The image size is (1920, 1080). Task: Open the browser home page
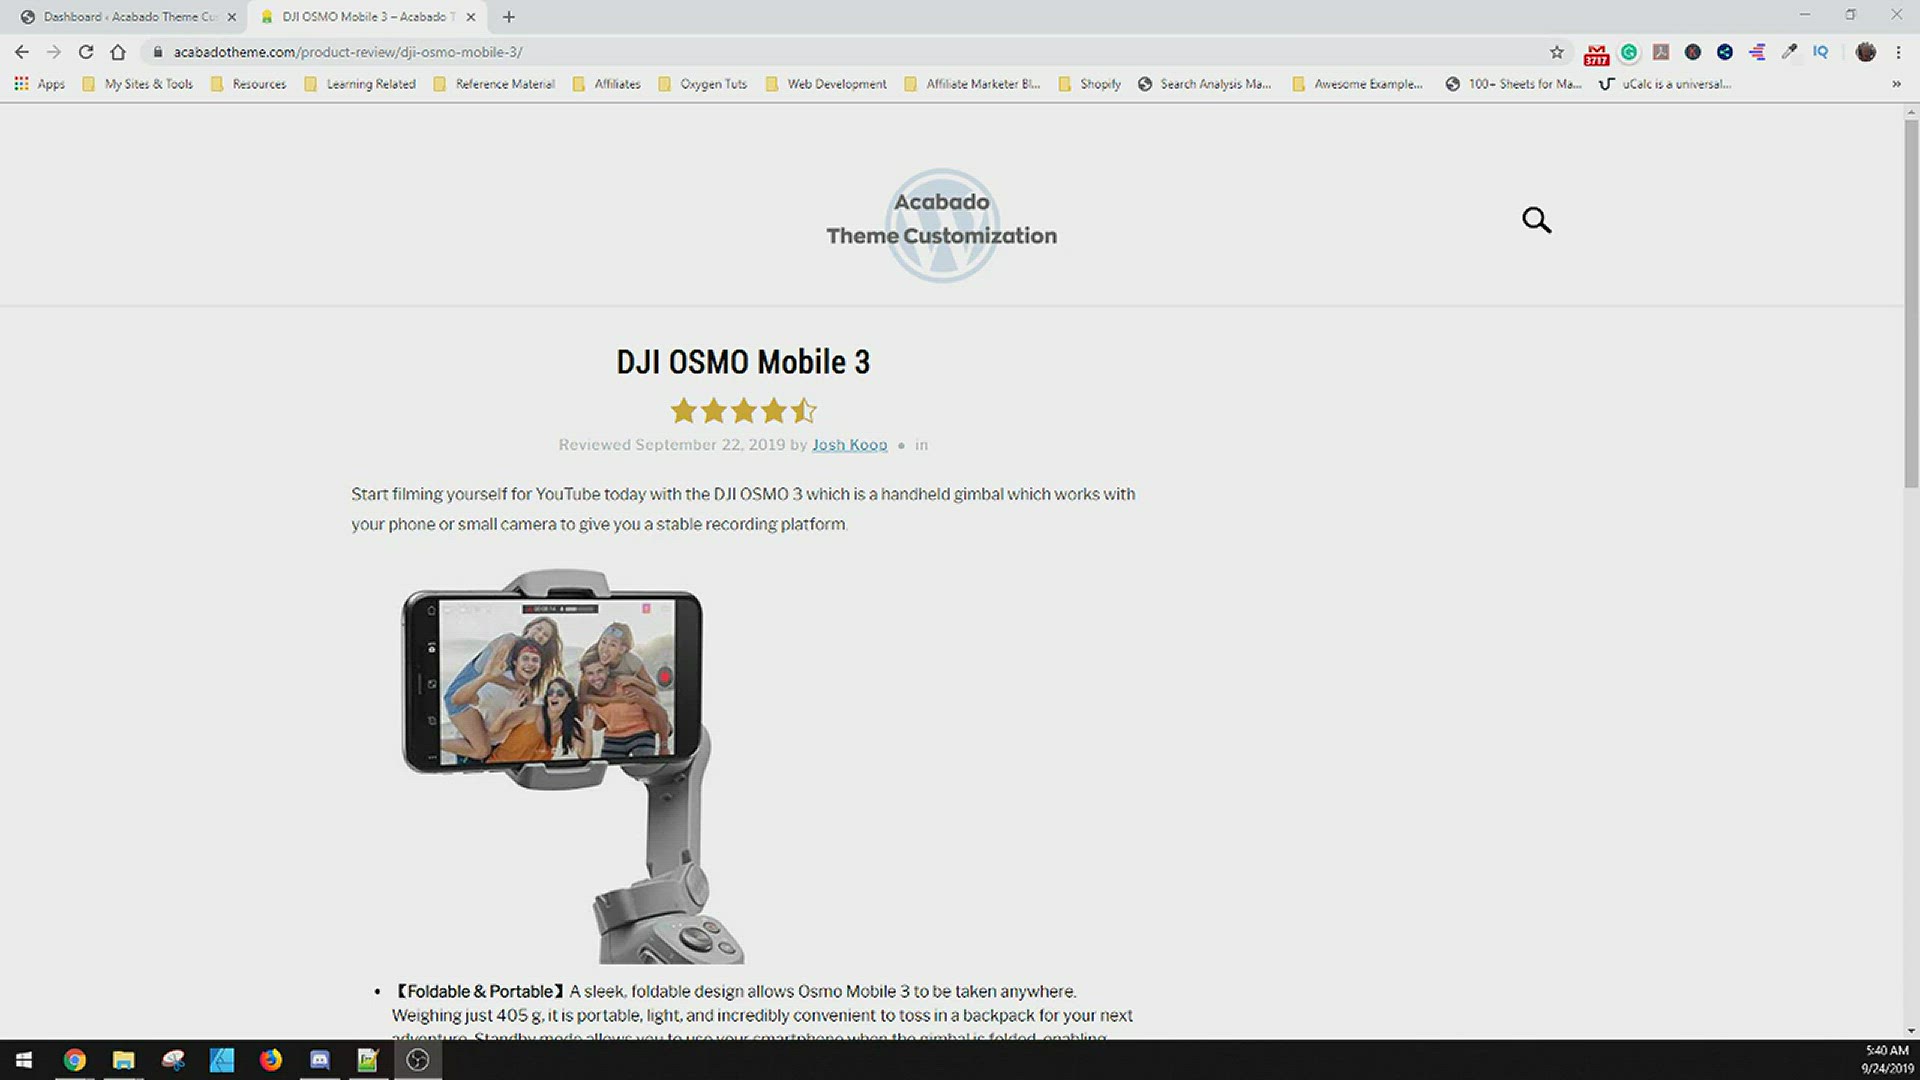click(x=118, y=52)
